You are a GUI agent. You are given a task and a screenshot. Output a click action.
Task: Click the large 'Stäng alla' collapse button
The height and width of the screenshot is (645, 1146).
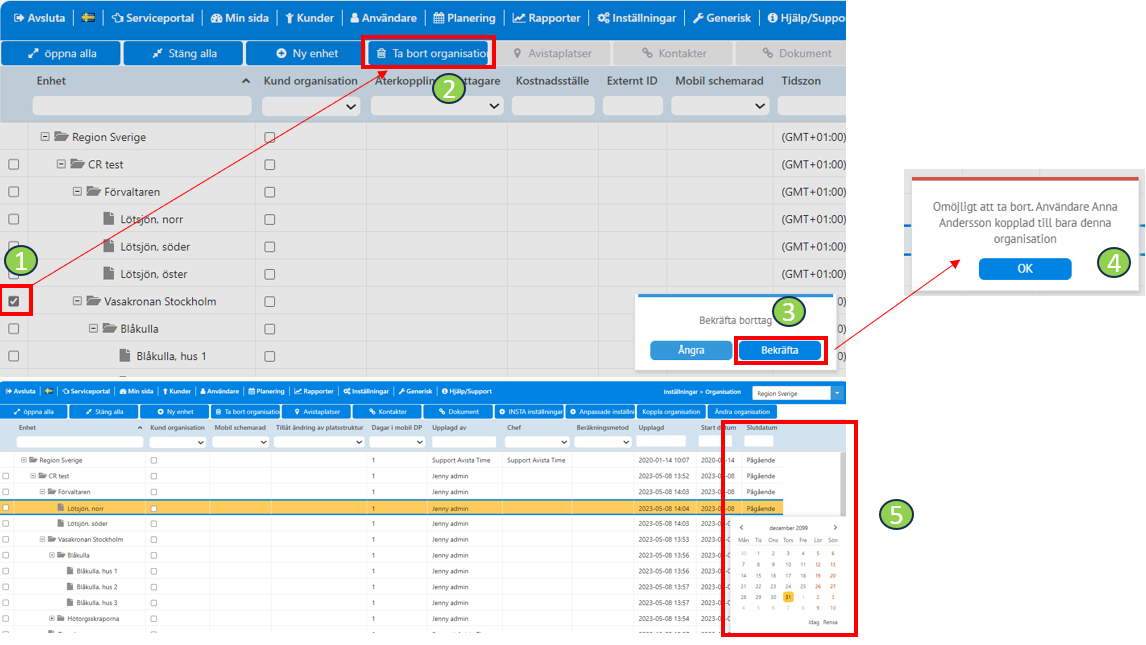pyautogui.click(x=183, y=53)
